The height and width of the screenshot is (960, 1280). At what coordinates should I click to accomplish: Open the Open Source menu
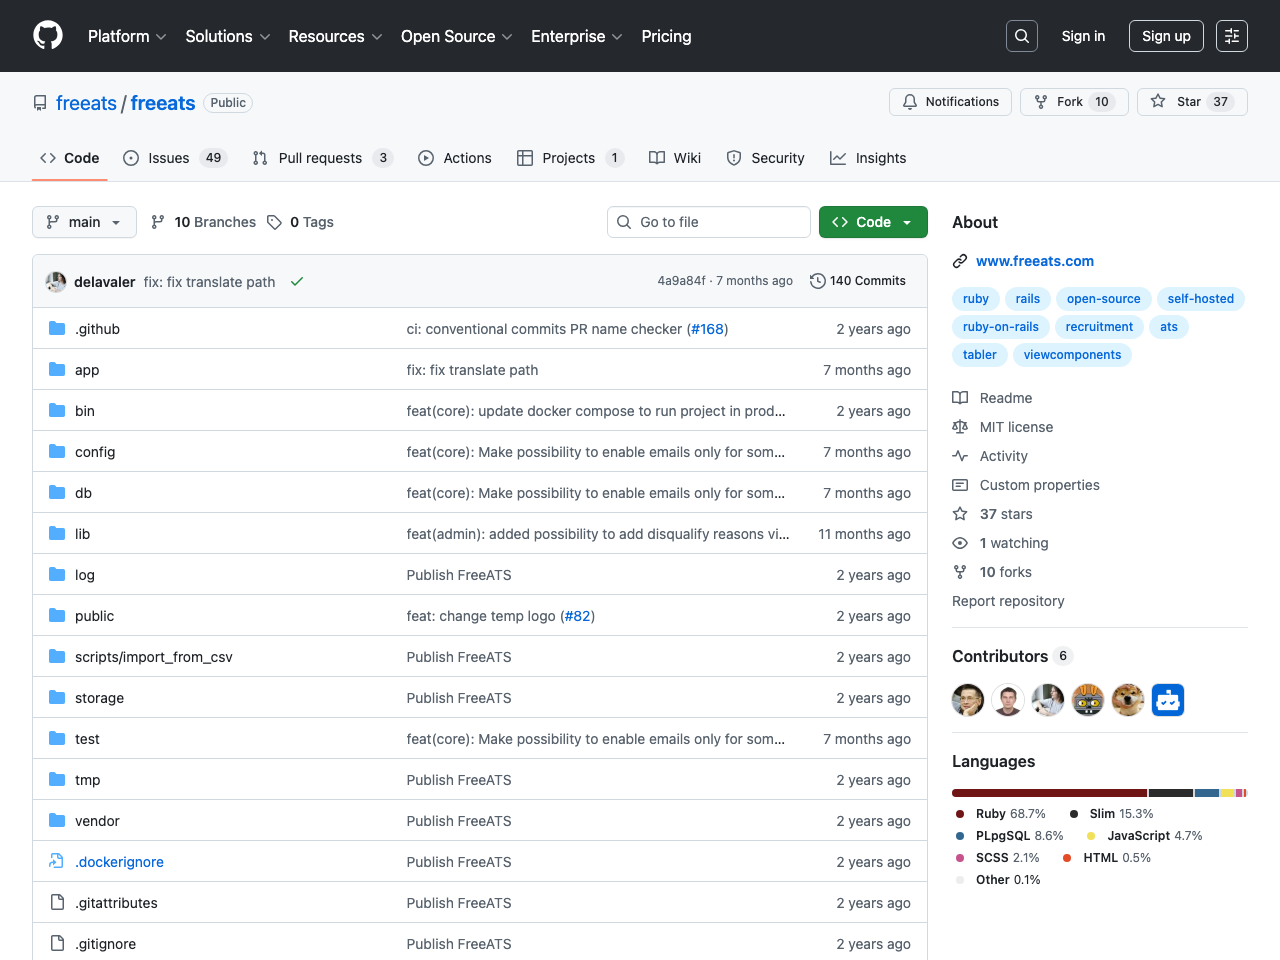coord(456,36)
